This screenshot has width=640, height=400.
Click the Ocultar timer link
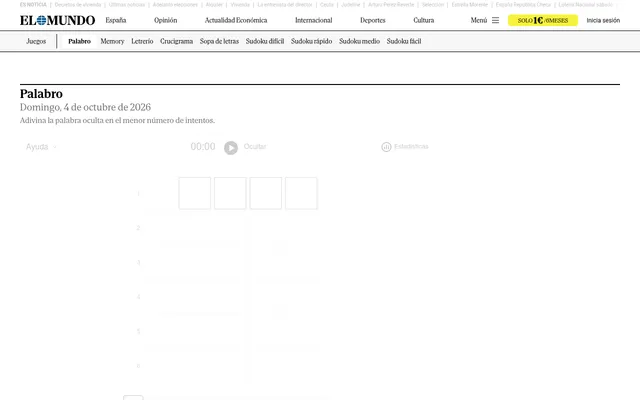click(x=255, y=147)
